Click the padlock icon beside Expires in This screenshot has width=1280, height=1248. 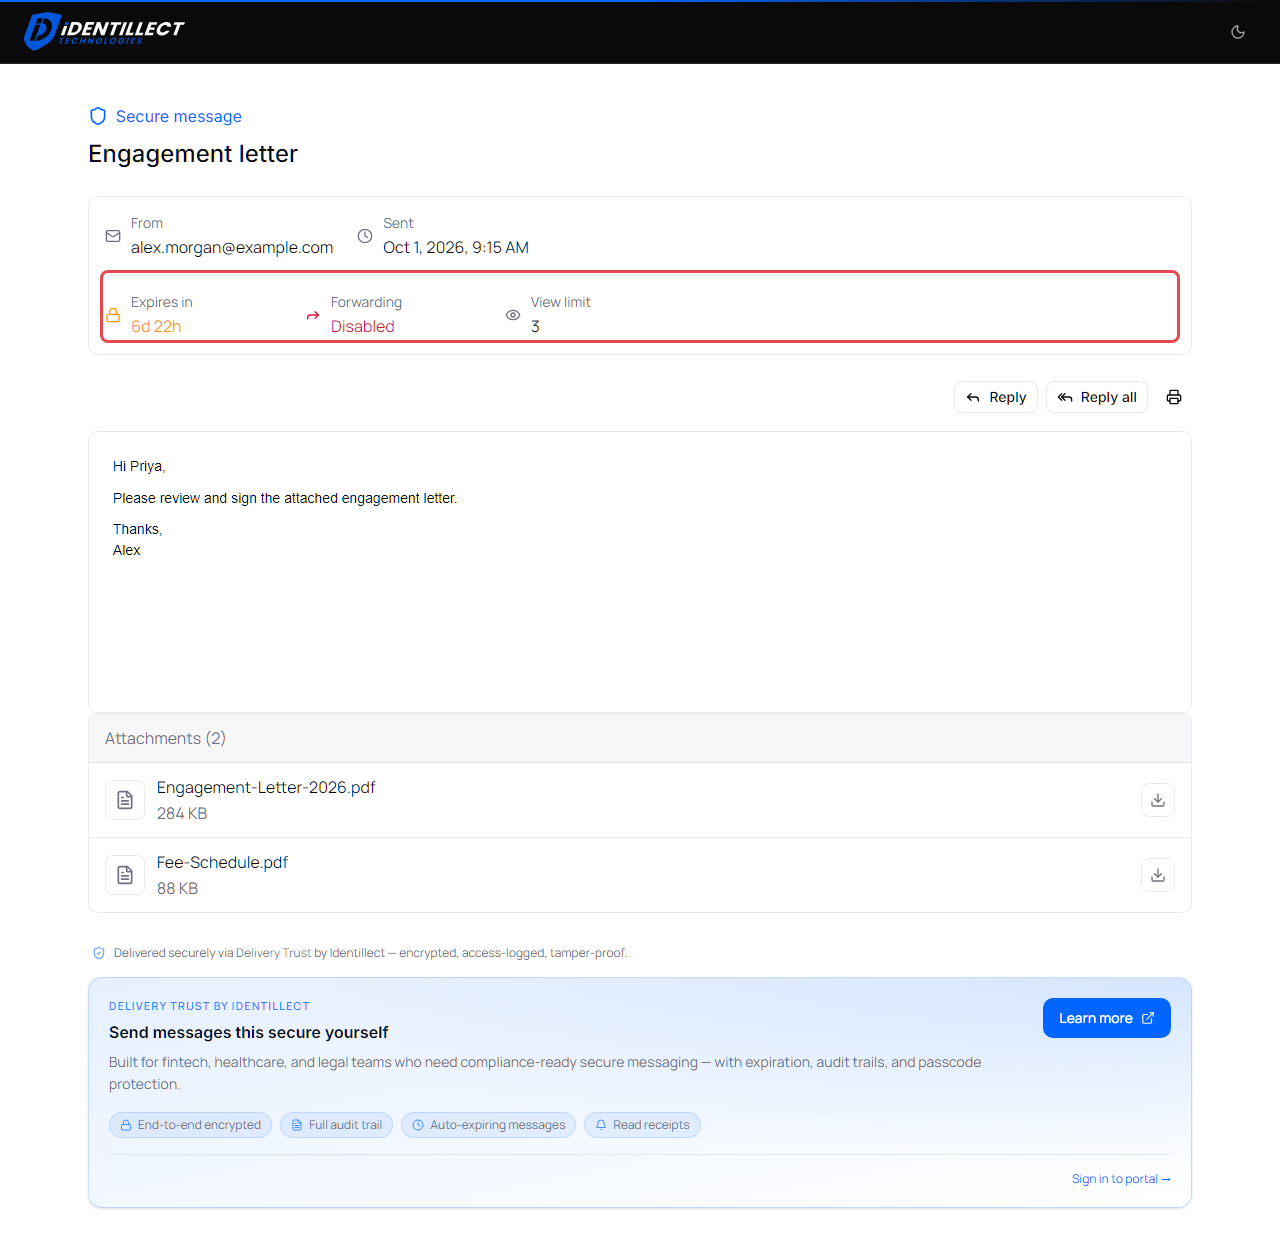tap(113, 315)
